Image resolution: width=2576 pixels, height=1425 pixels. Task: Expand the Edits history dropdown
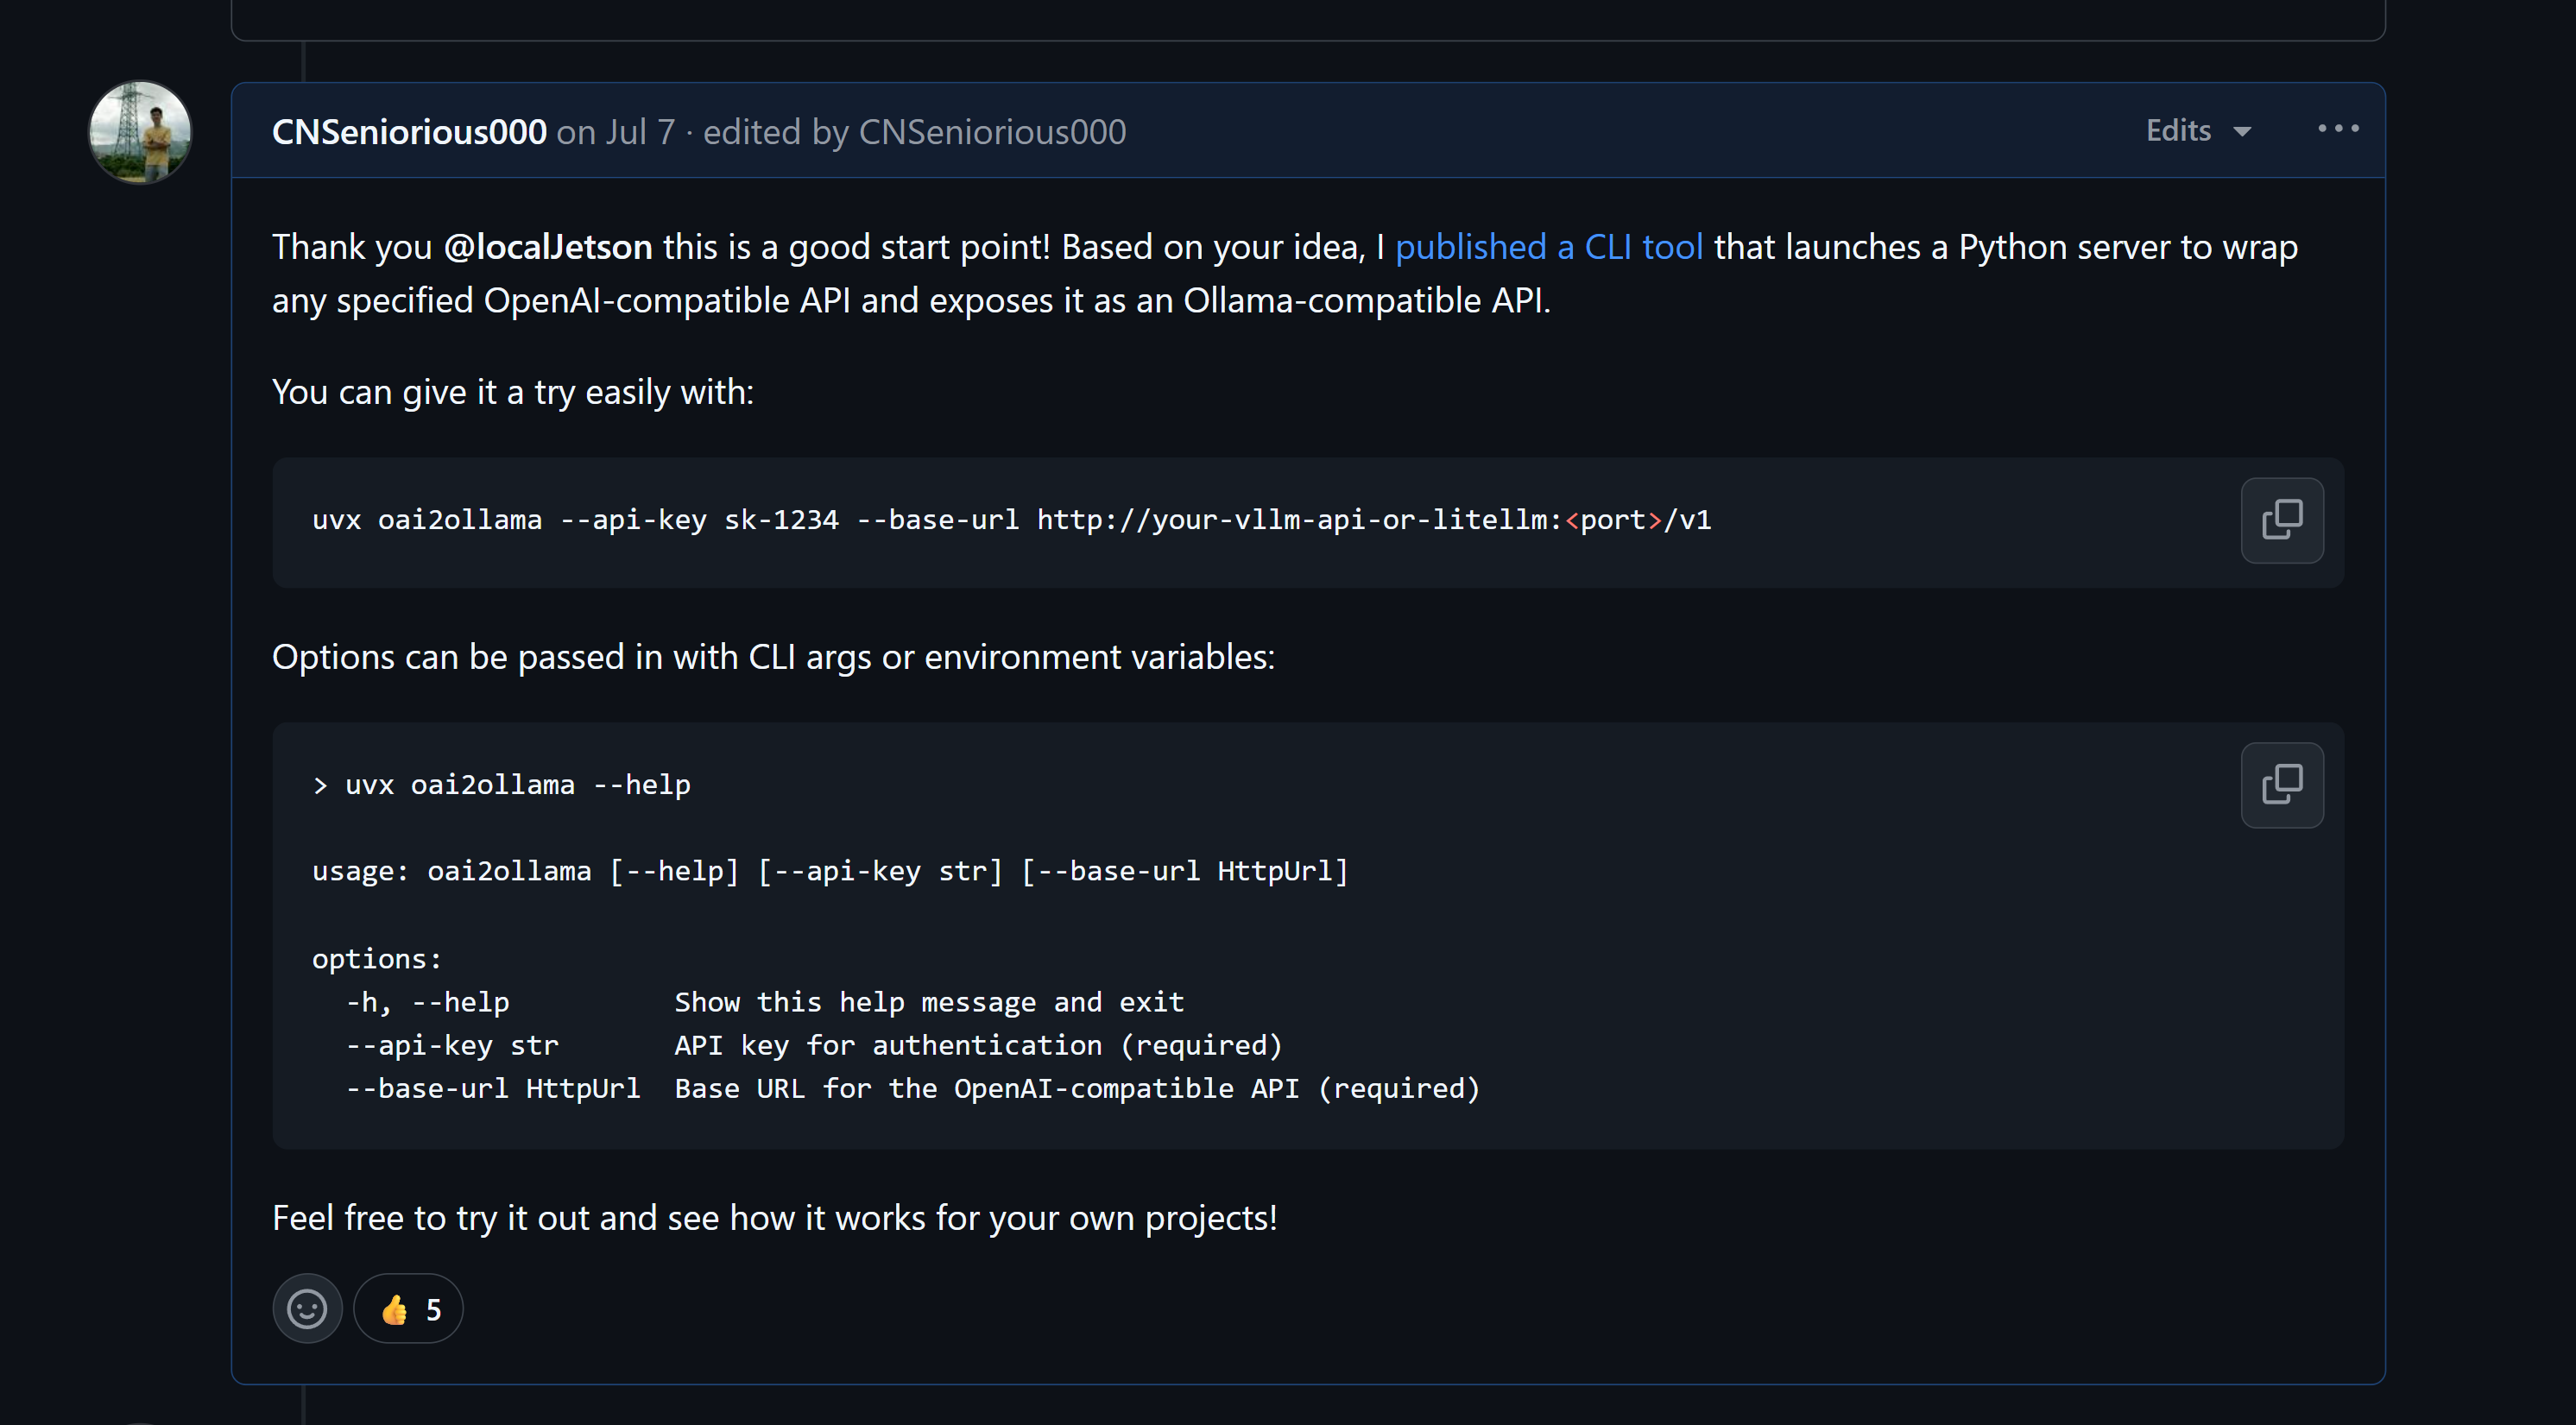point(2198,131)
